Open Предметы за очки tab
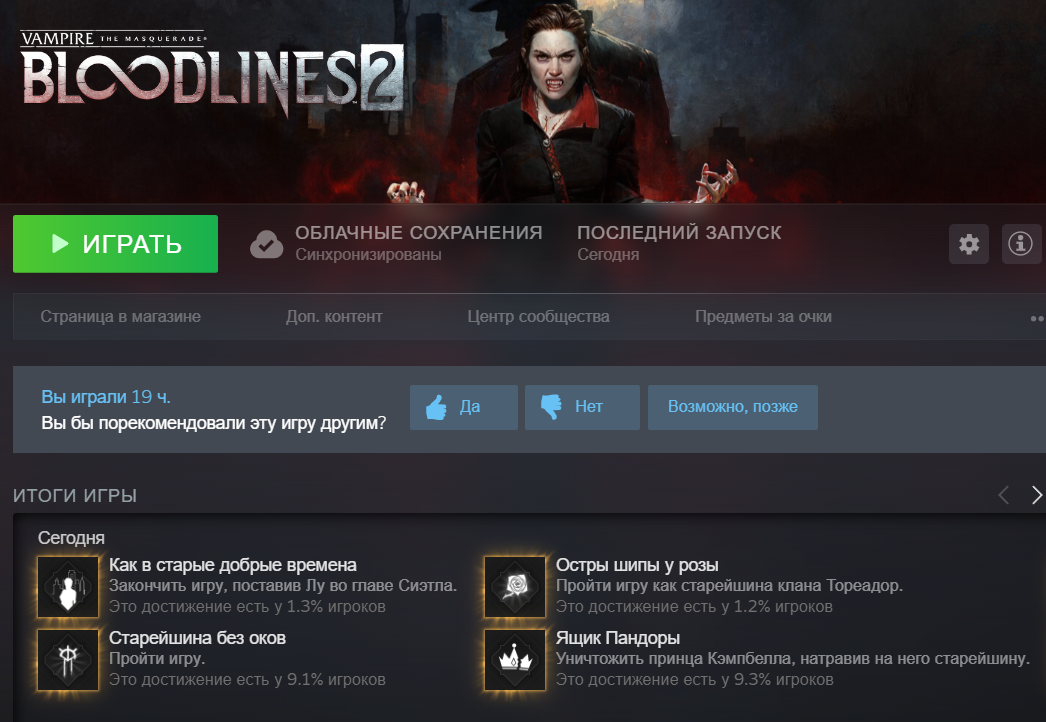 coord(763,316)
